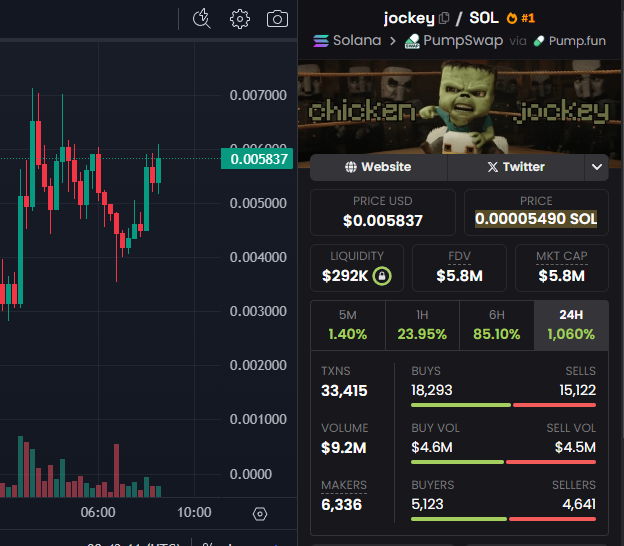
Task: Select the 6H timeframe tab
Action: coord(497,325)
